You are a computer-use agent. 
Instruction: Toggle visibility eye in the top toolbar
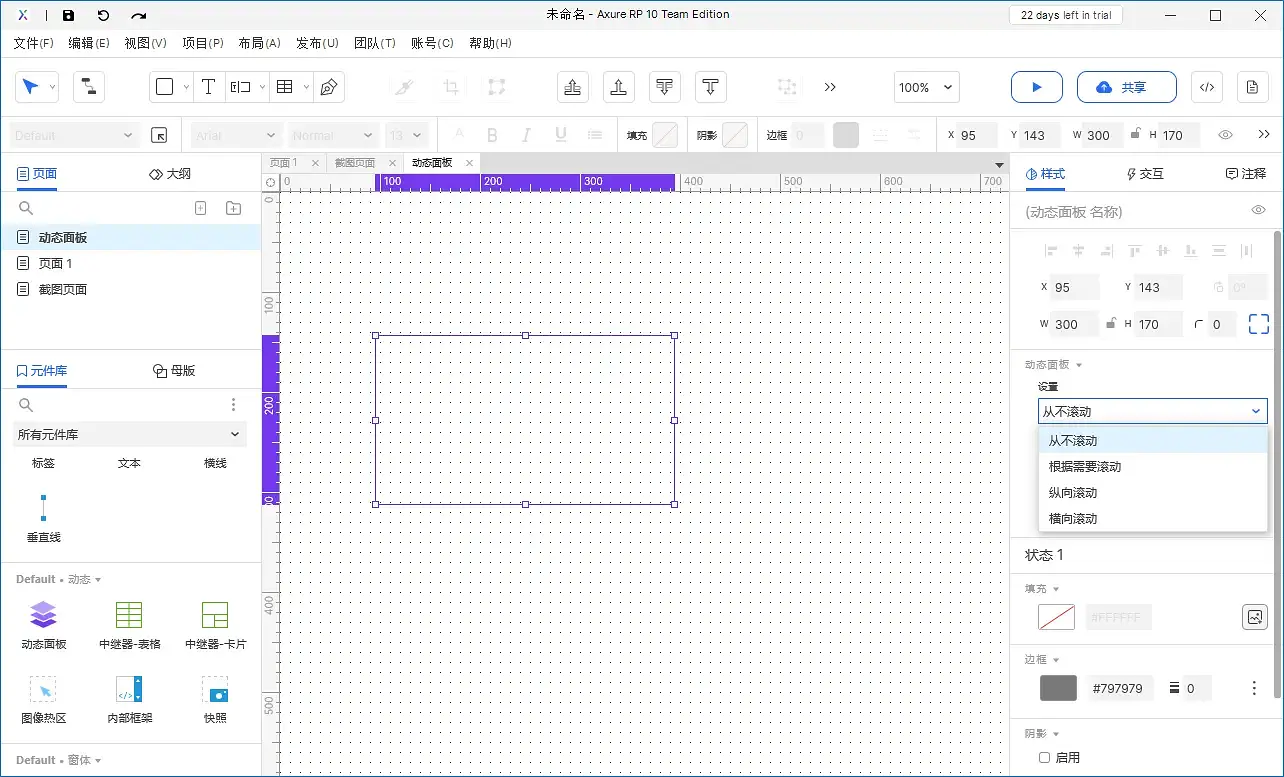(x=1225, y=135)
